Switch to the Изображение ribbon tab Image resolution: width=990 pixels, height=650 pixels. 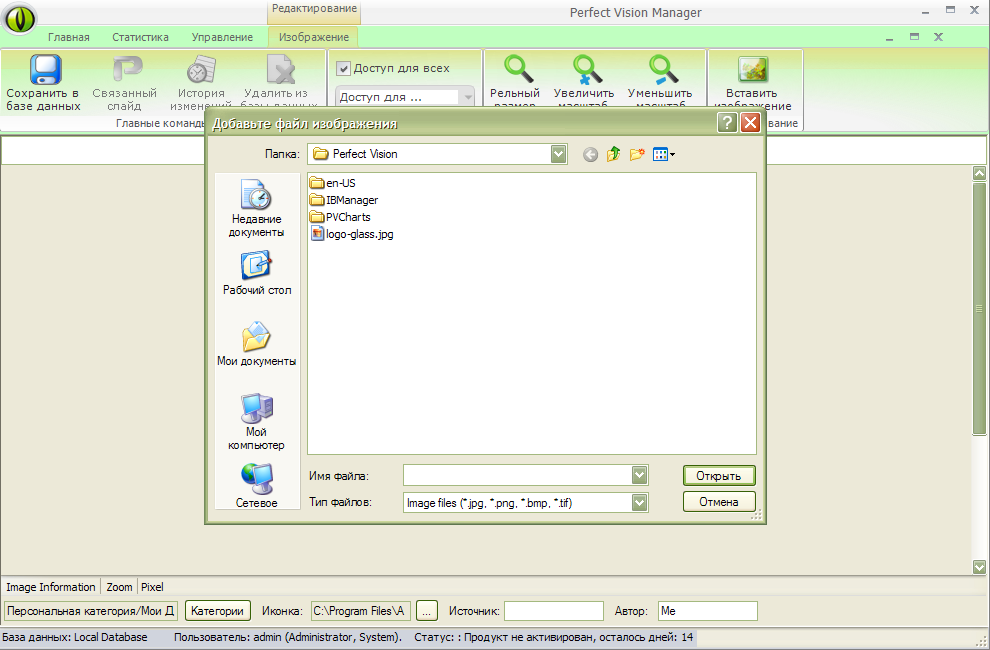314,37
